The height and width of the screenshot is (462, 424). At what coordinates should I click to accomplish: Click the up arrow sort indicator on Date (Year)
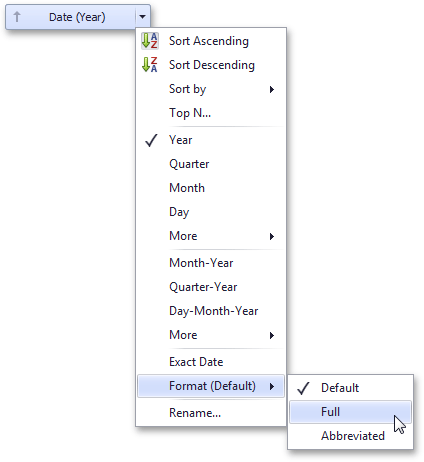click(17, 17)
